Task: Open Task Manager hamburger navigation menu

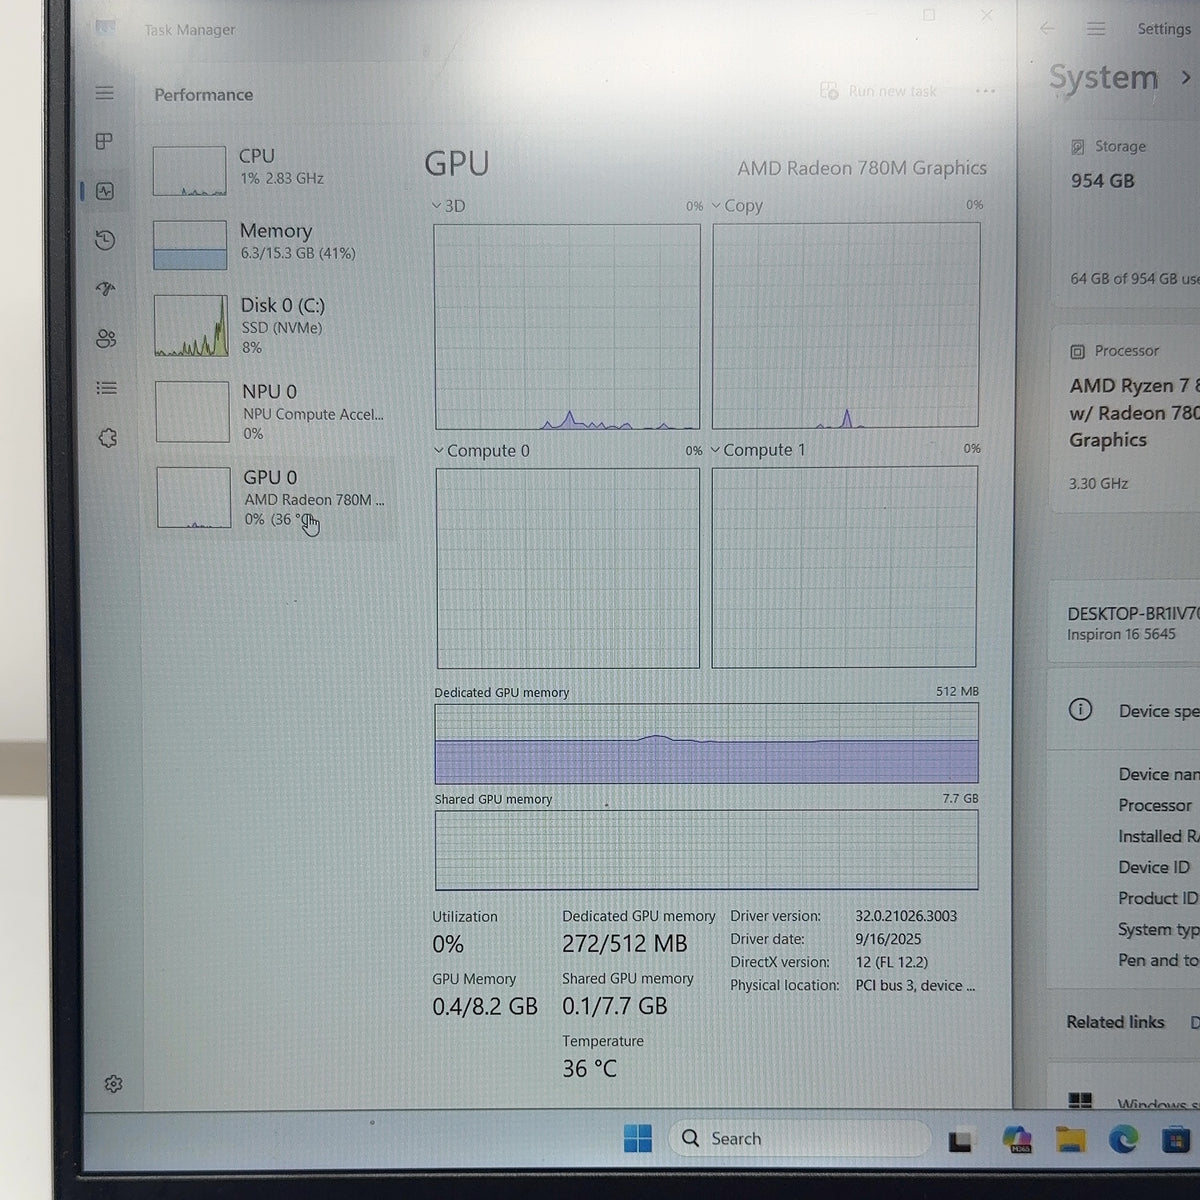Action: click(104, 93)
